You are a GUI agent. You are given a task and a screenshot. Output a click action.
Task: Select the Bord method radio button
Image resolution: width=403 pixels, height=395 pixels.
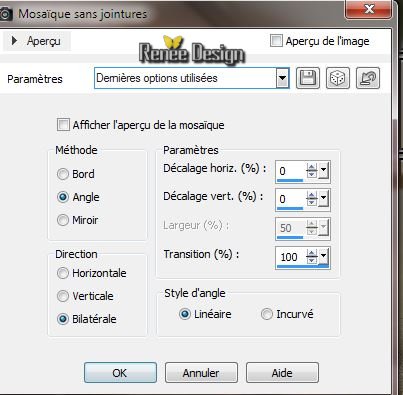63,174
